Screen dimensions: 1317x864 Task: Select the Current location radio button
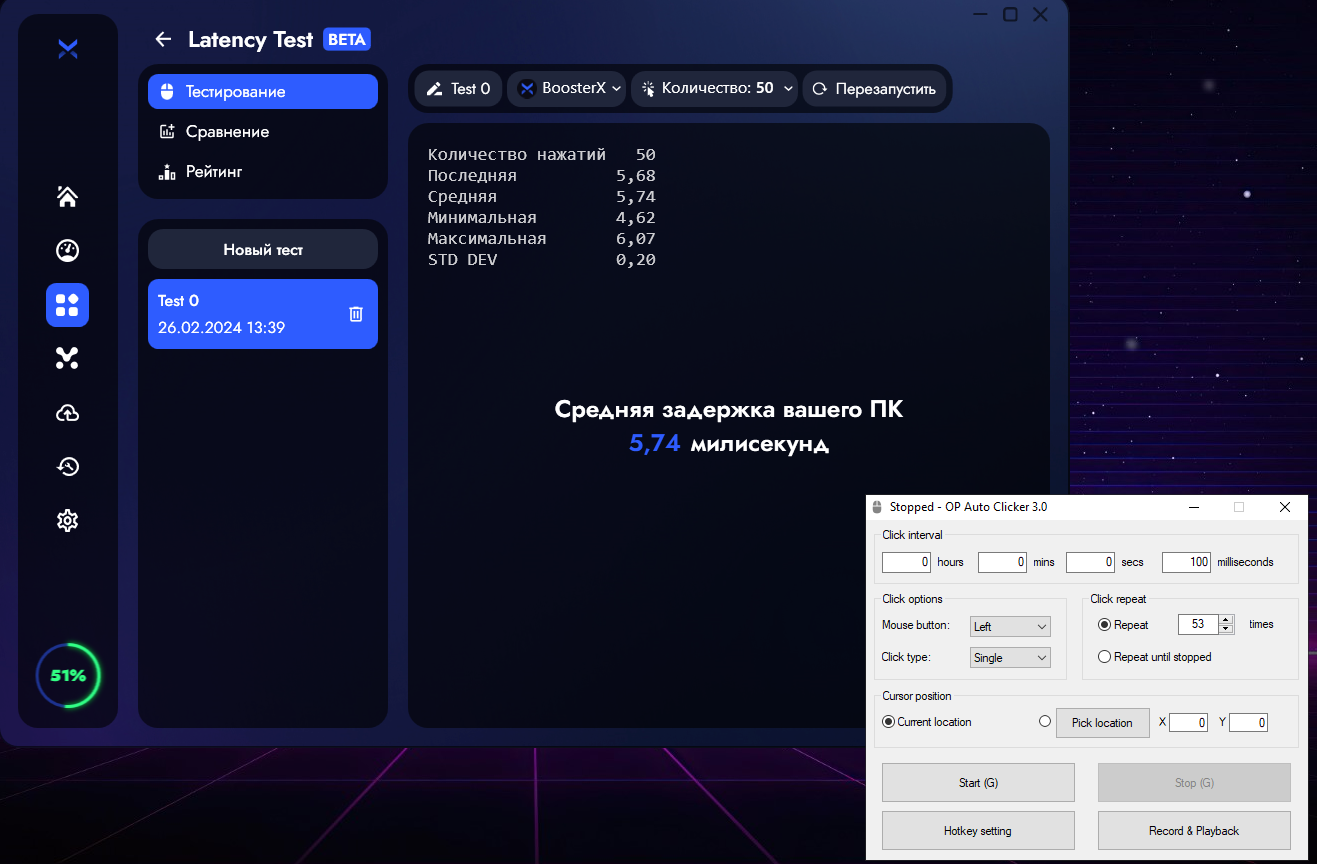(888, 721)
